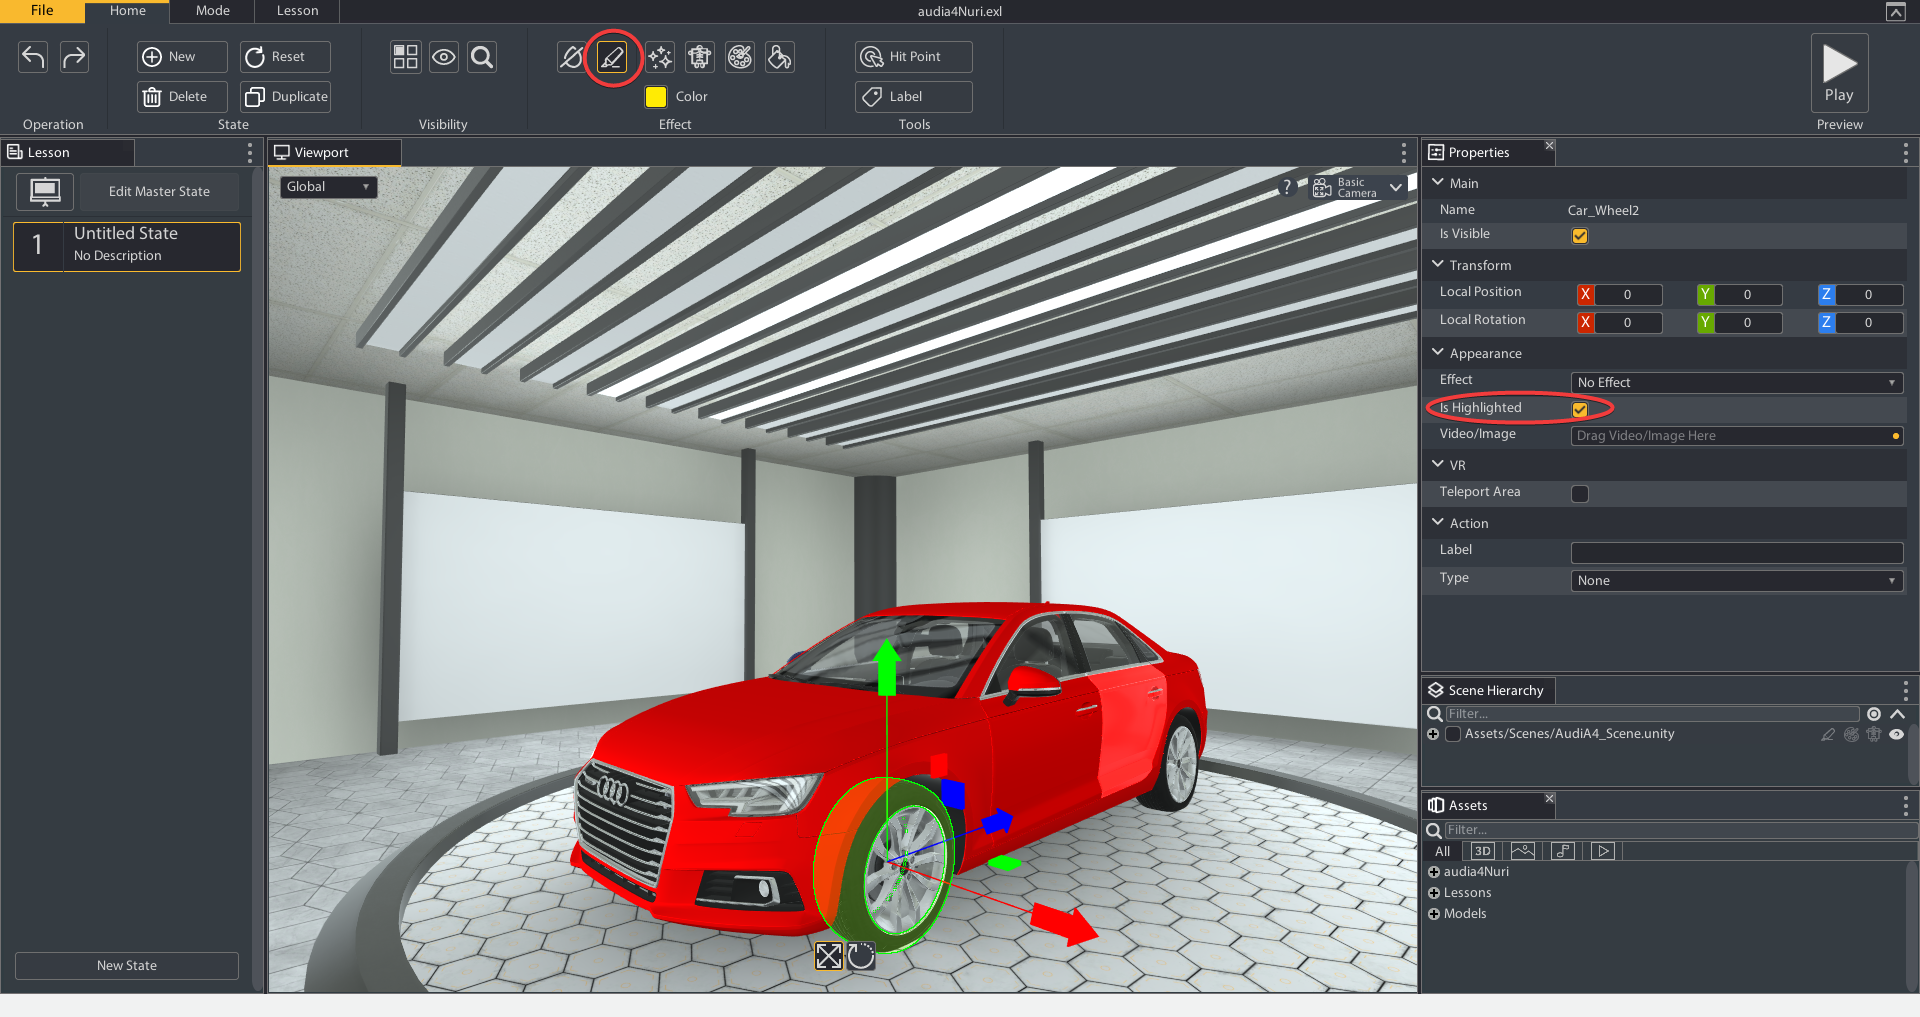Click the Redo arrow in Operation group
This screenshot has width=1920, height=1017.
tap(74, 57)
